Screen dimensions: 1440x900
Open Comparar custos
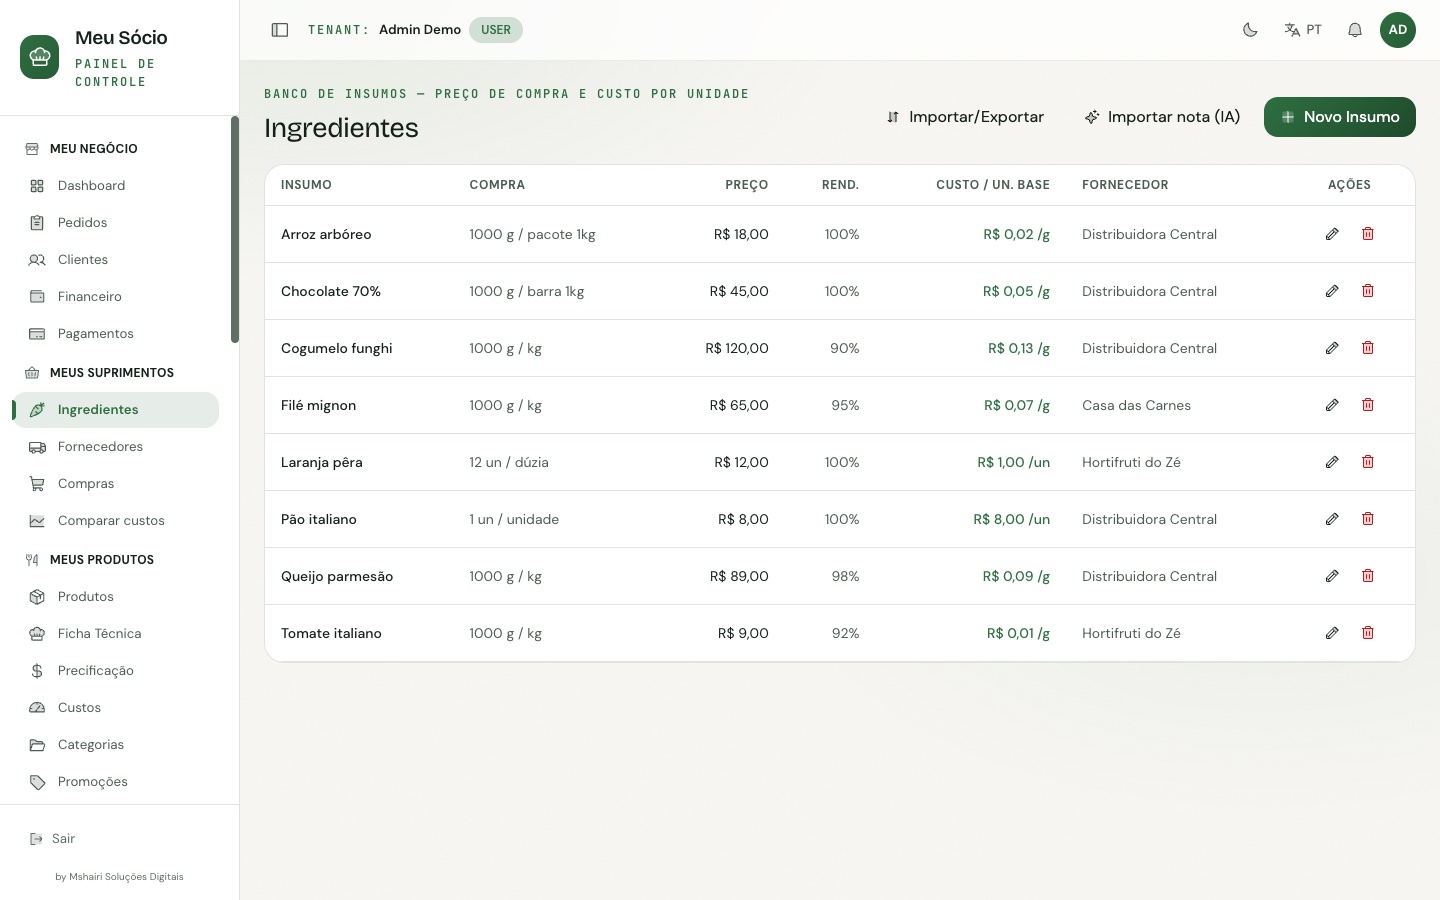116,521
